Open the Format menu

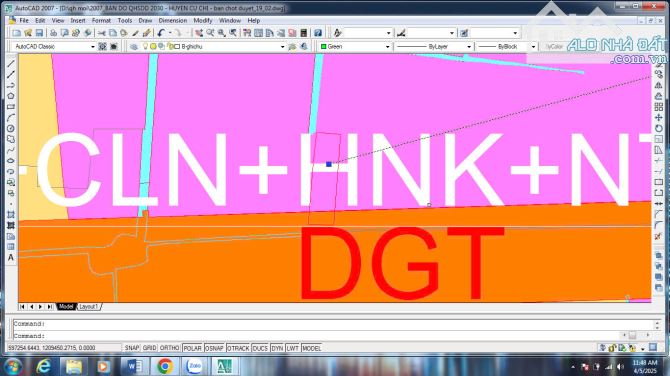[x=101, y=21]
